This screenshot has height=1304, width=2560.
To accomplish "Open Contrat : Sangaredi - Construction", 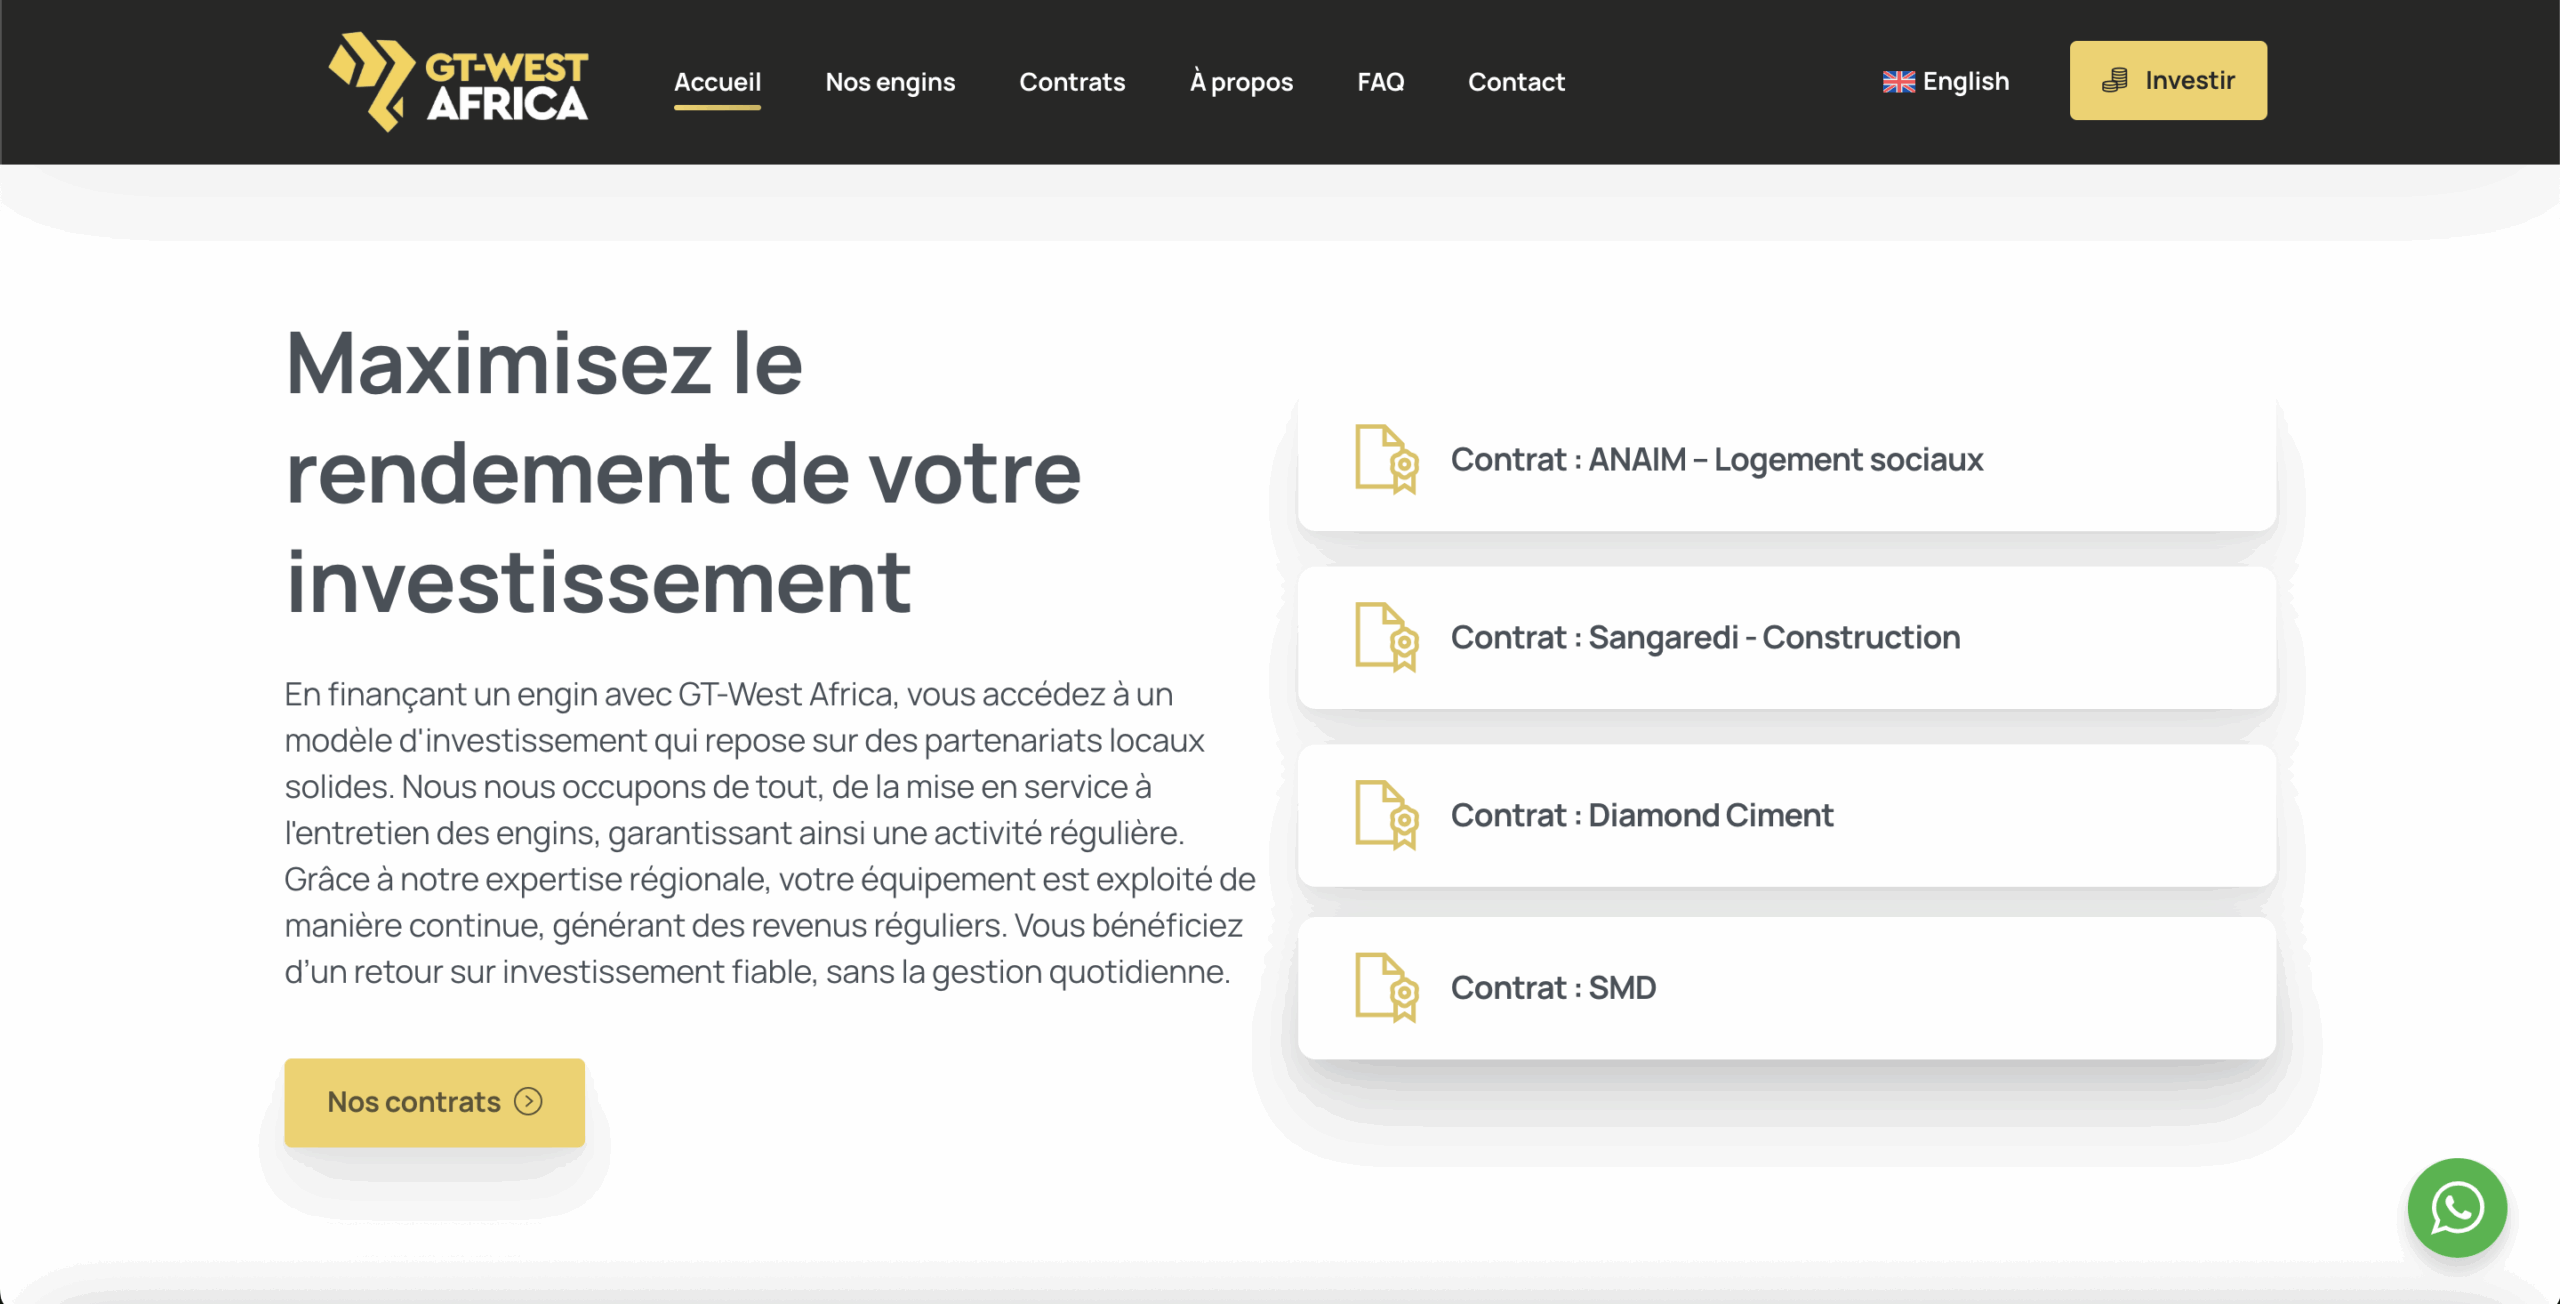I will pos(1786,638).
